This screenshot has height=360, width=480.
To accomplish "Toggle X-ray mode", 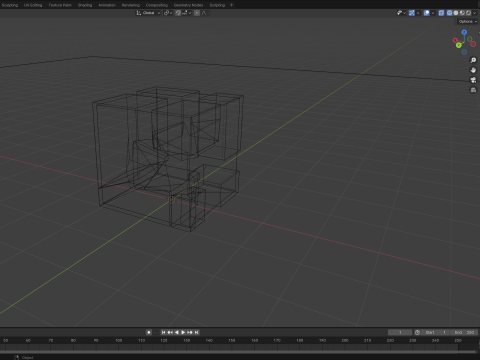I will pyautogui.click(x=441, y=13).
